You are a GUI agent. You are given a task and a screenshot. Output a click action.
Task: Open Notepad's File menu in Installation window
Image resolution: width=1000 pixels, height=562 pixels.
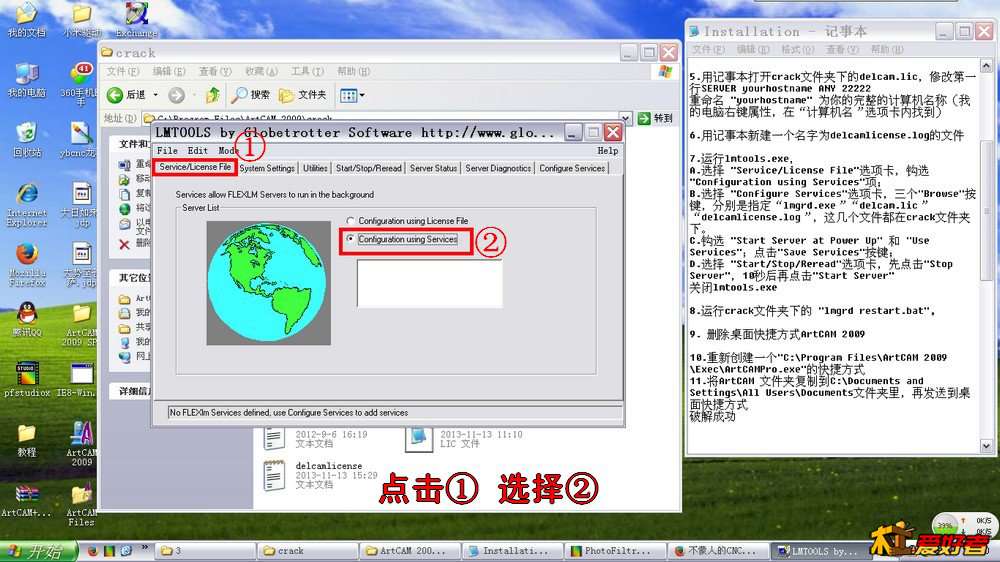coord(708,49)
